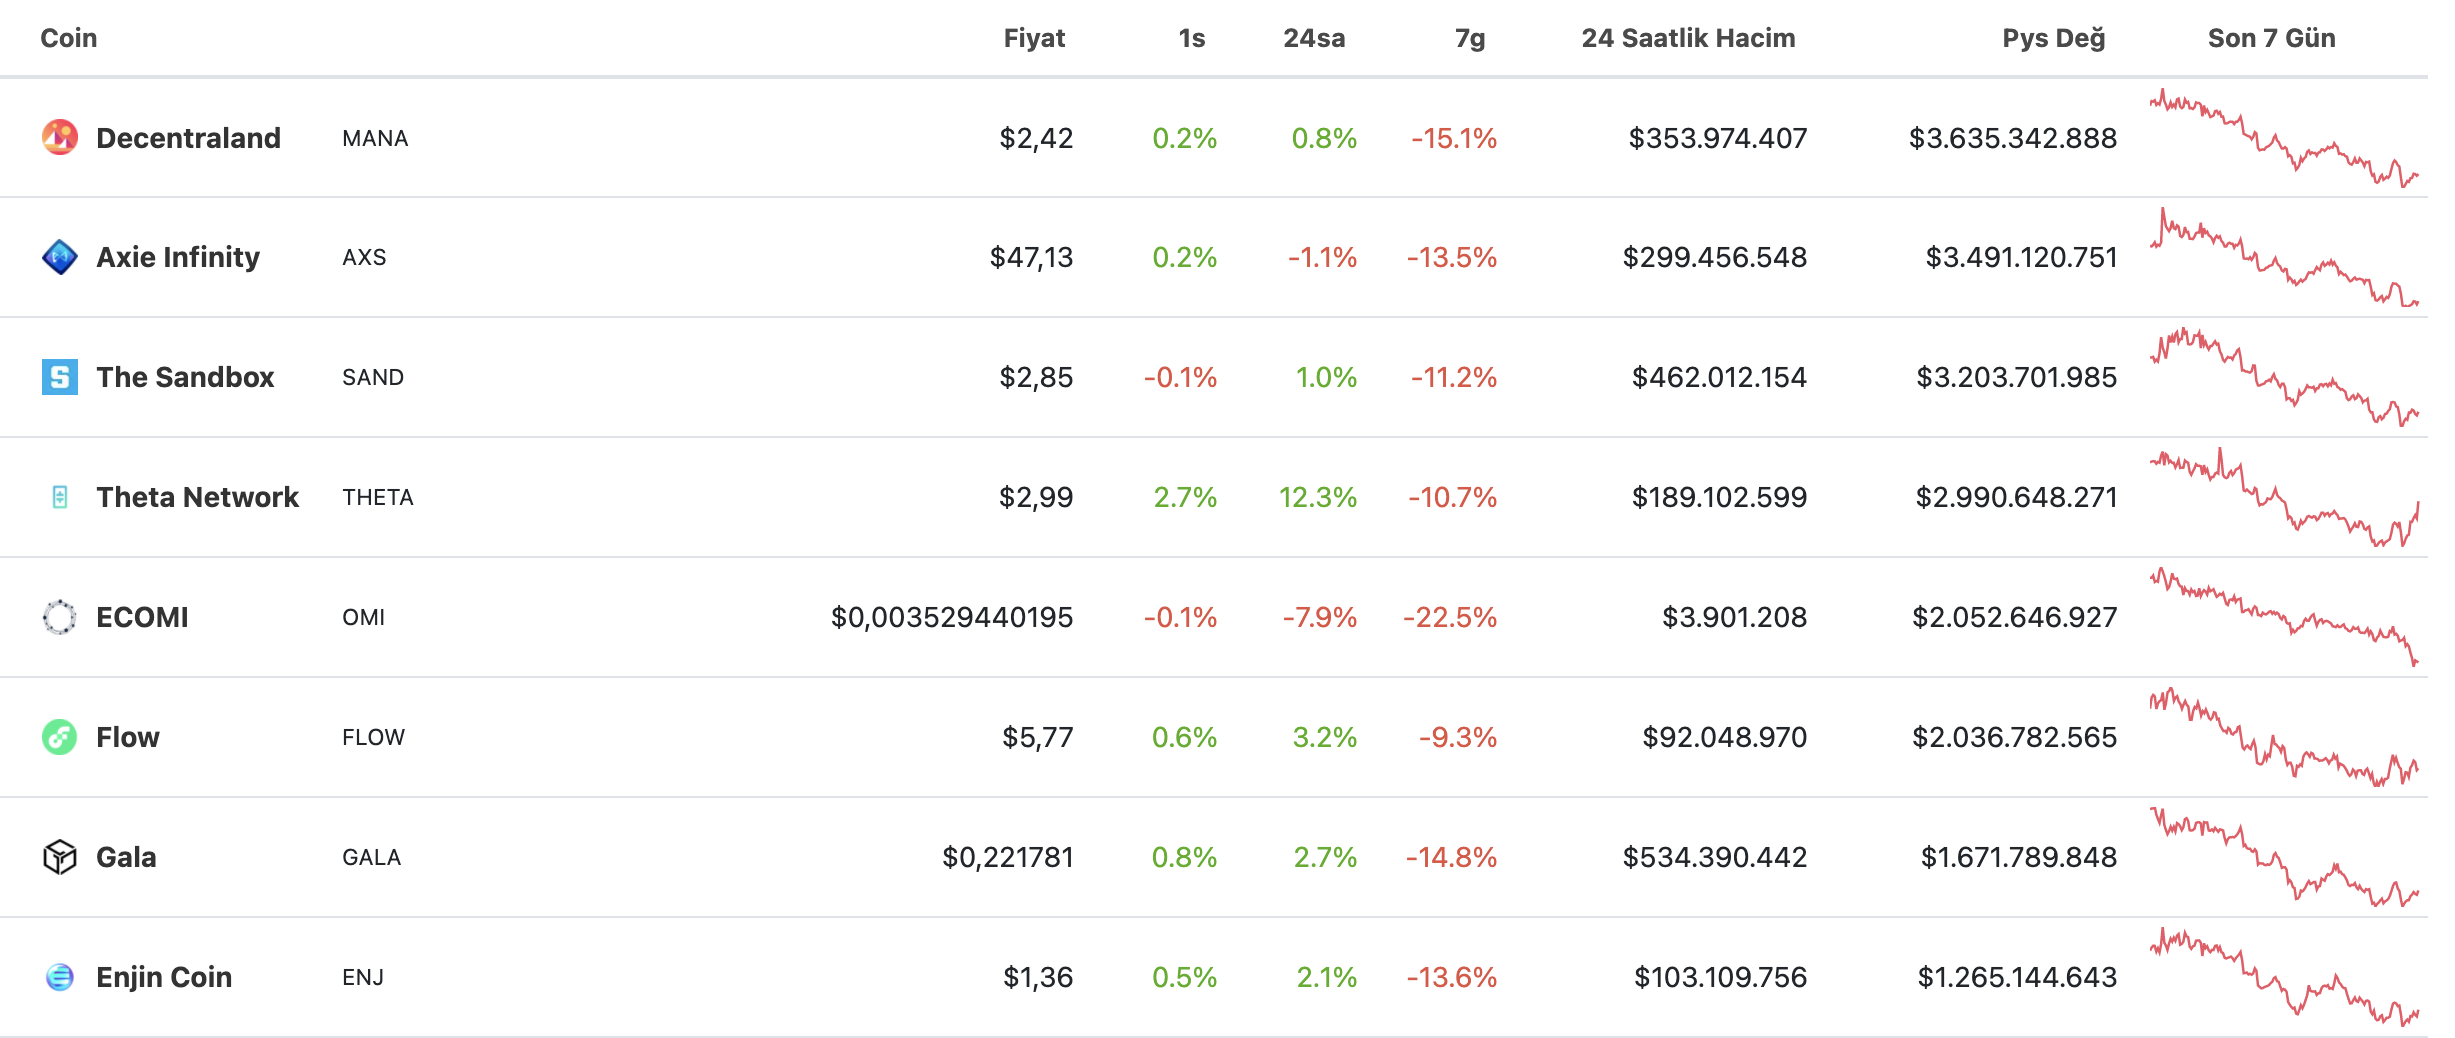Select the ECOMI price $0,003529440195

[x=952, y=618]
